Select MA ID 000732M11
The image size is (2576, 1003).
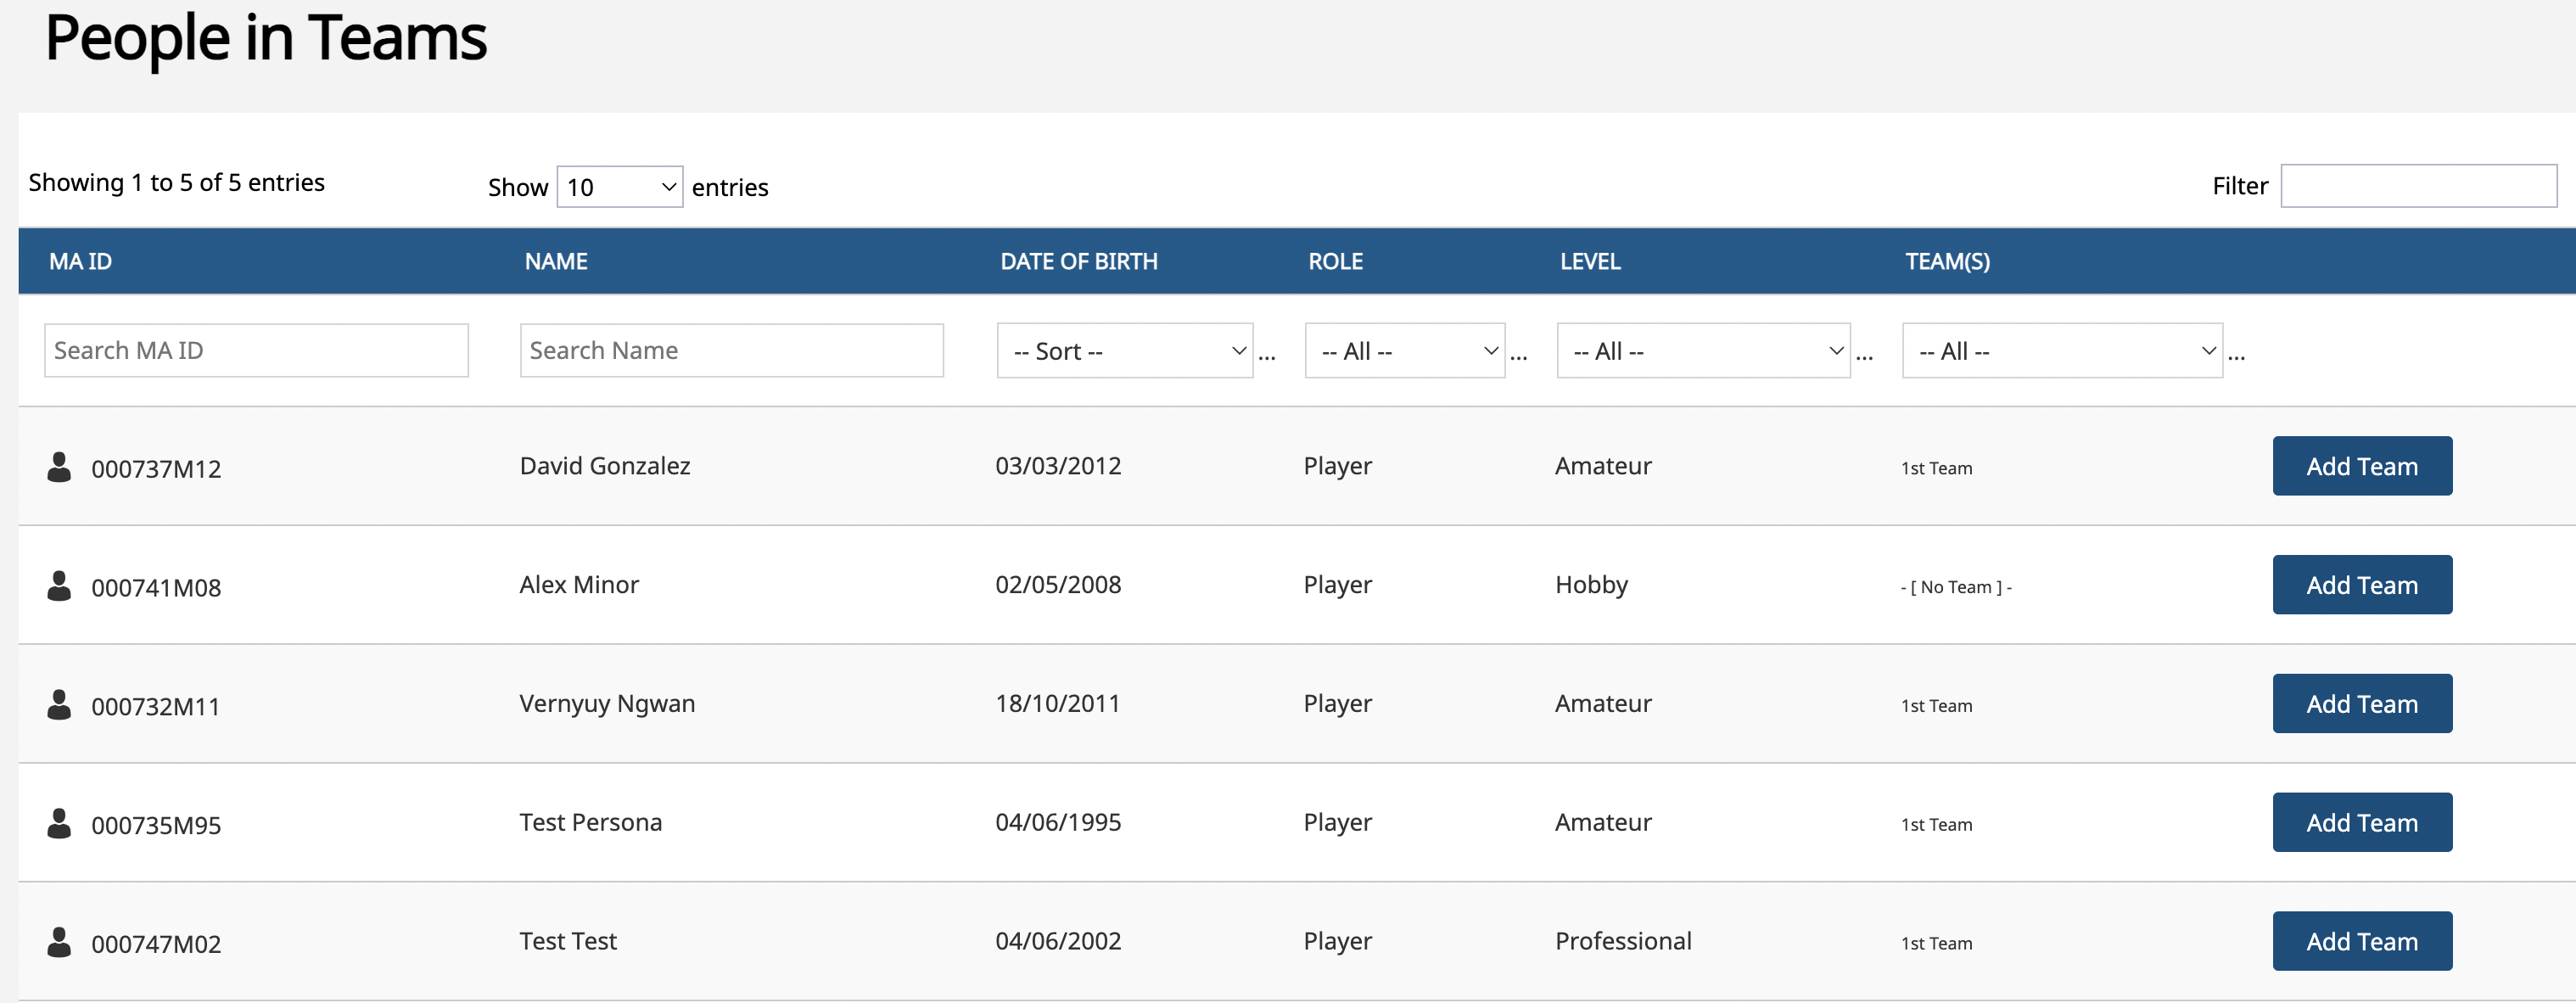coord(155,707)
